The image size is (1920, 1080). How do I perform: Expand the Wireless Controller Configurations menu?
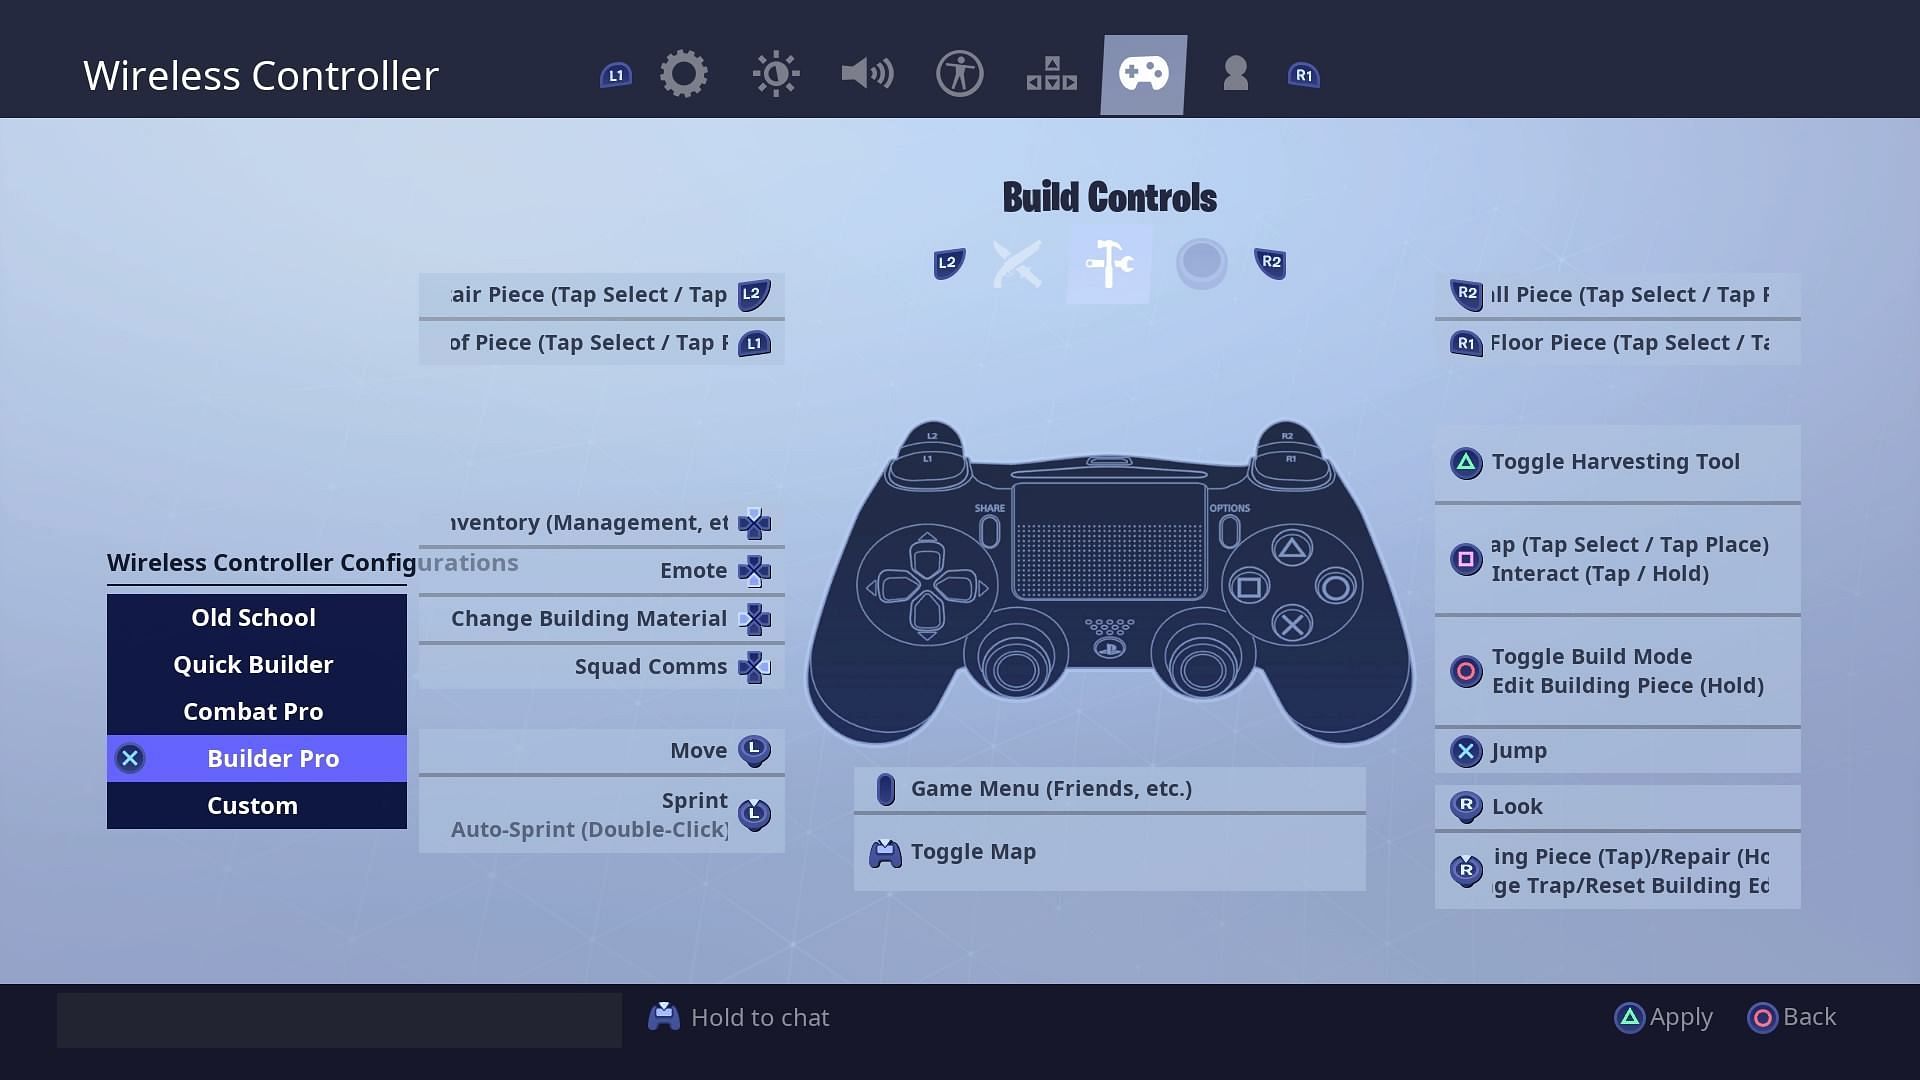[314, 562]
